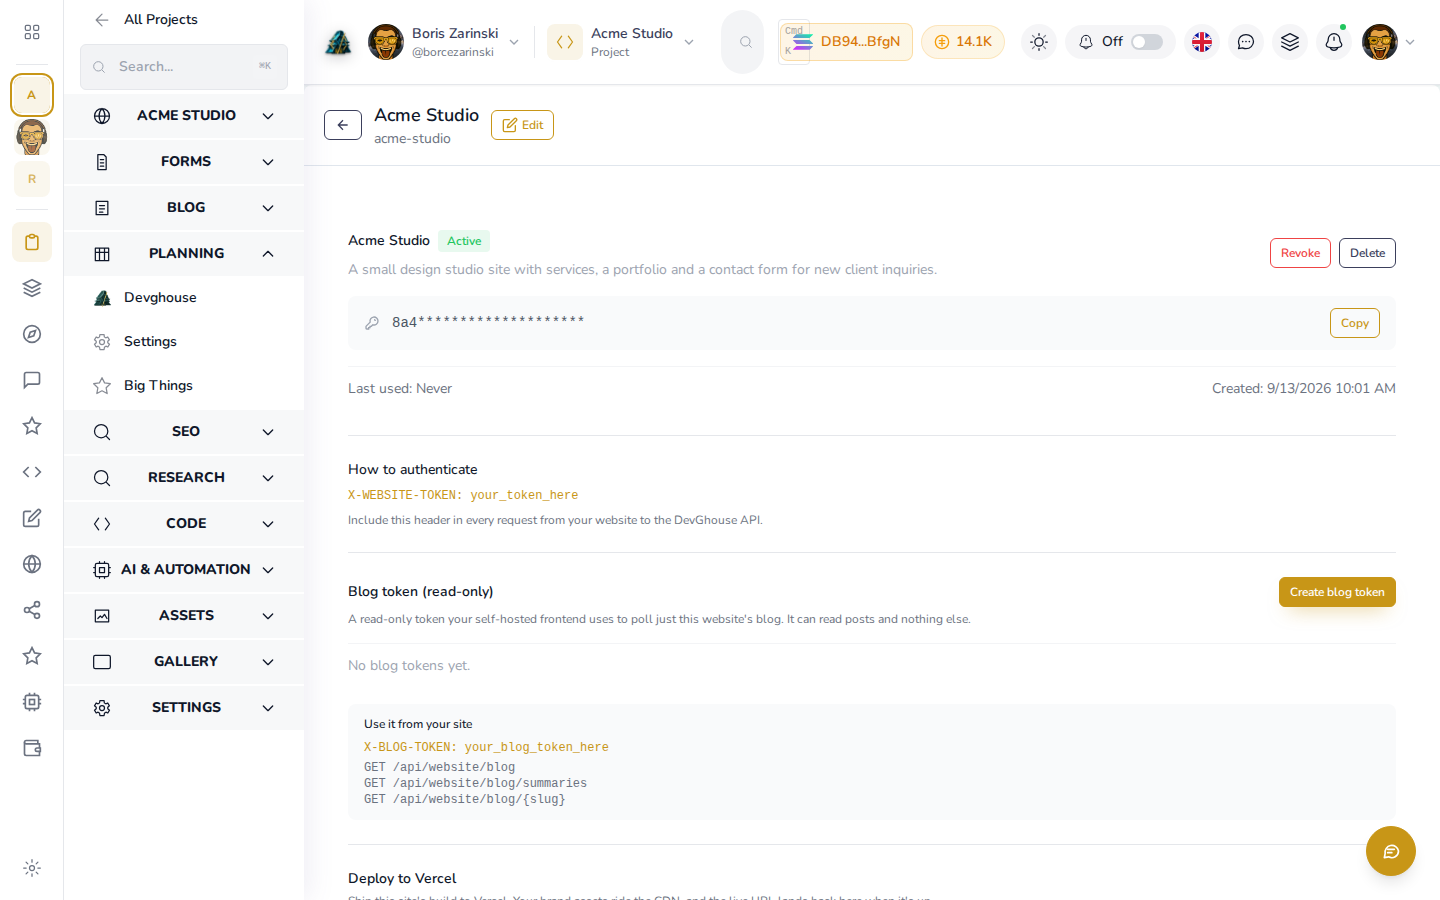Viewport: 1440px width, 900px height.
Task: Click the back arrow beside Acme Studio title
Action: tap(343, 125)
